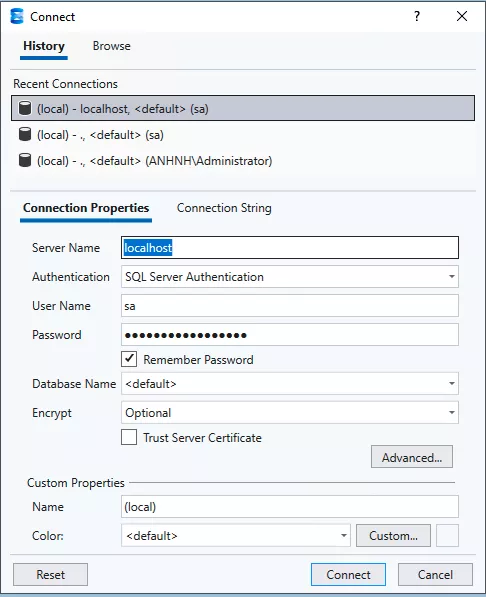
Task: Click the Connect dialog app icon
Action: (17, 16)
